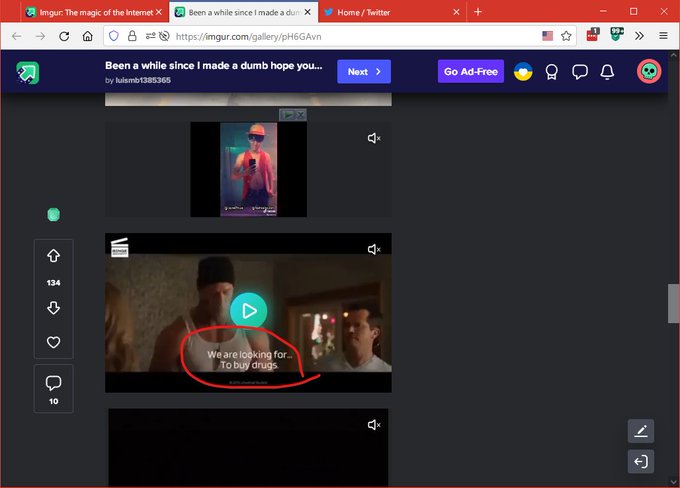This screenshot has height=488, width=680.
Task: Click the Imgur logo in header
Action: [28, 72]
